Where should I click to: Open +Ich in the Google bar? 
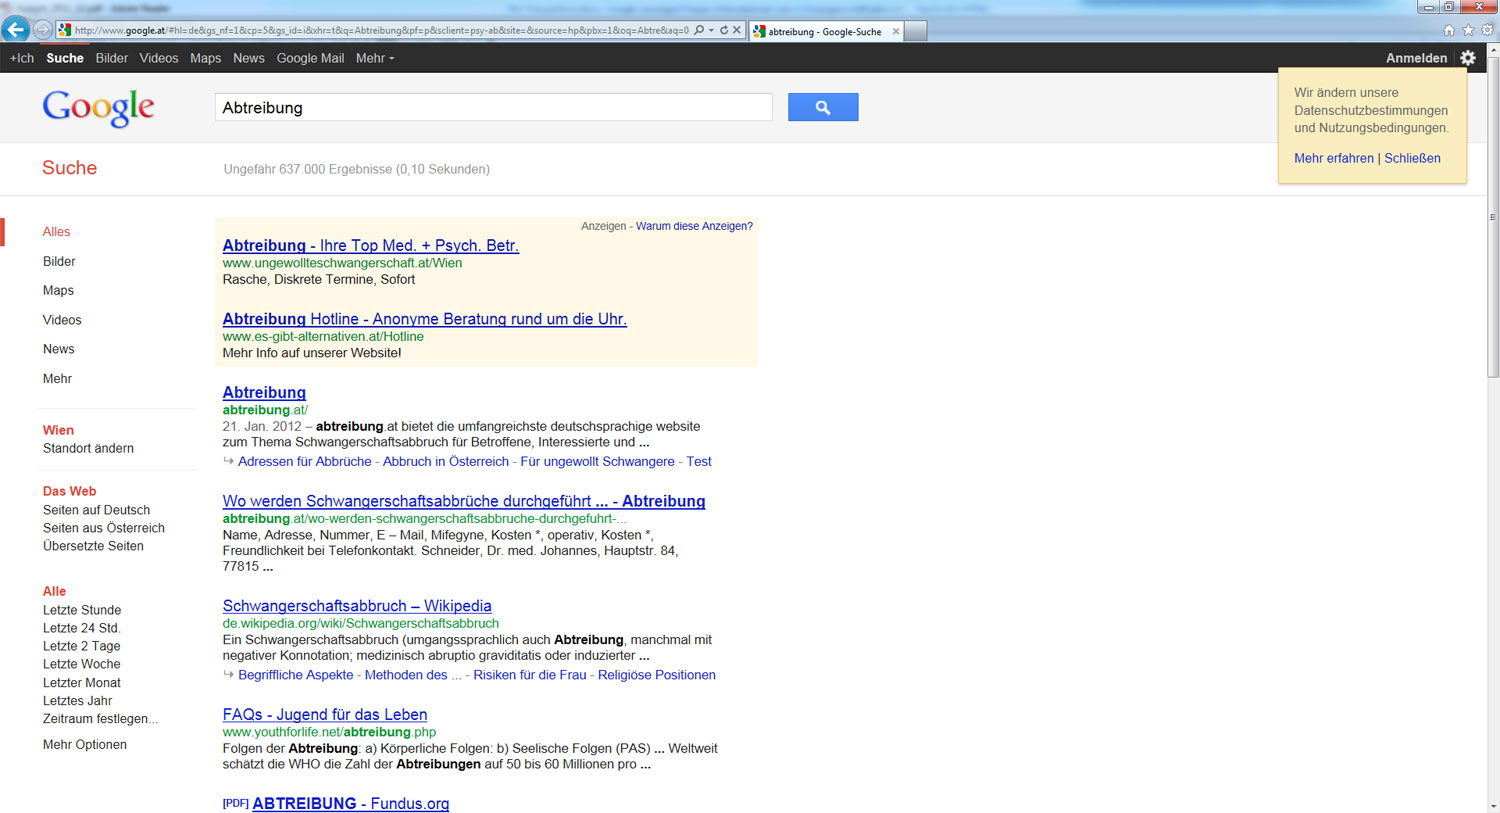coord(22,58)
